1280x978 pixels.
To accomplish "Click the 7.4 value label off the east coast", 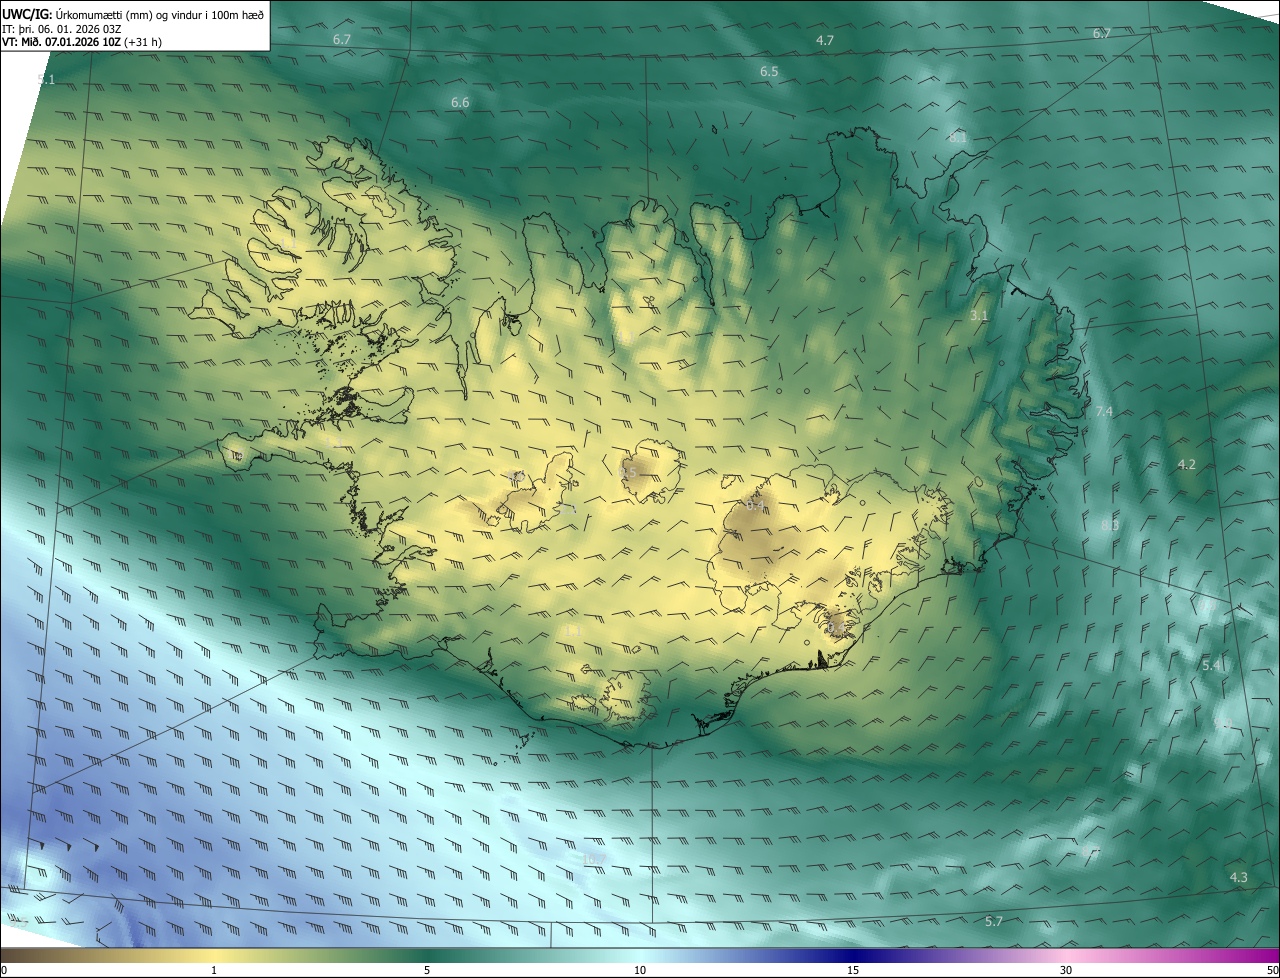I will pos(1104,411).
